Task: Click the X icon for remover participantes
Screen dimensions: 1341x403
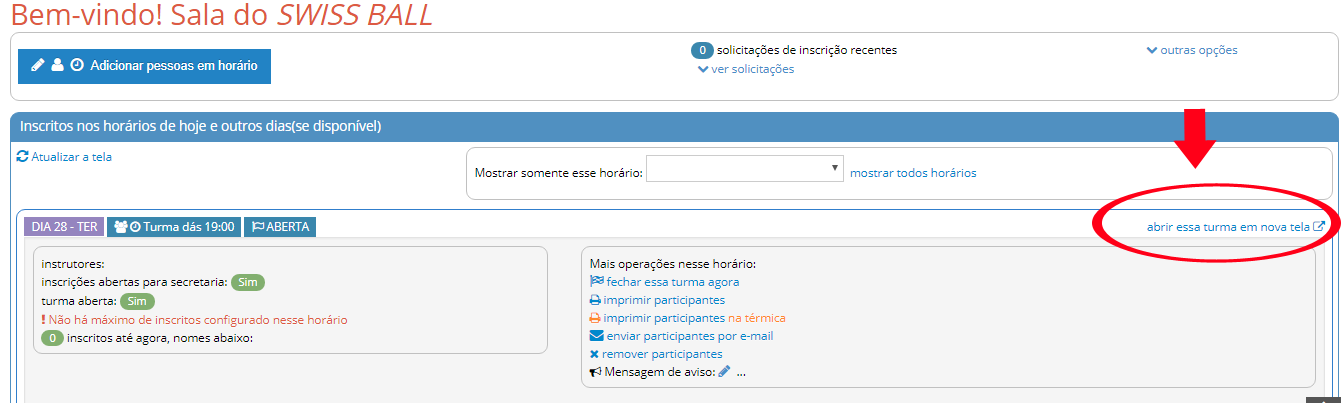Action: click(x=594, y=354)
